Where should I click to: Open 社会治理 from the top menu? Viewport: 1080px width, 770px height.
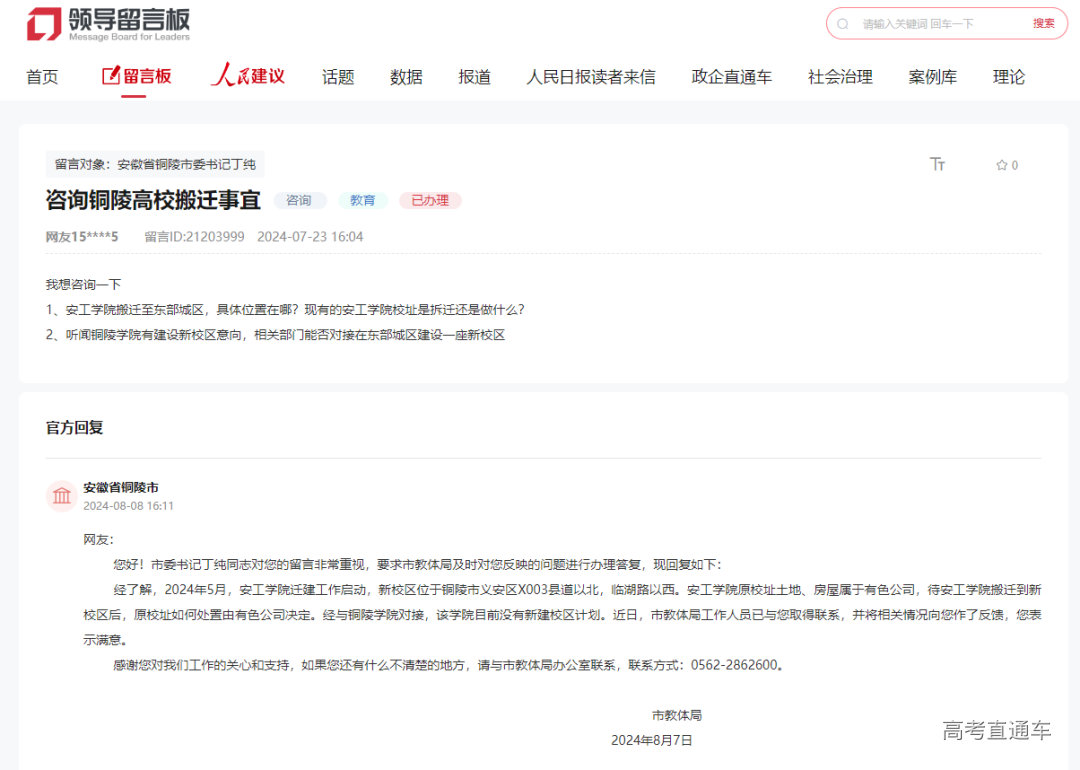coord(840,76)
